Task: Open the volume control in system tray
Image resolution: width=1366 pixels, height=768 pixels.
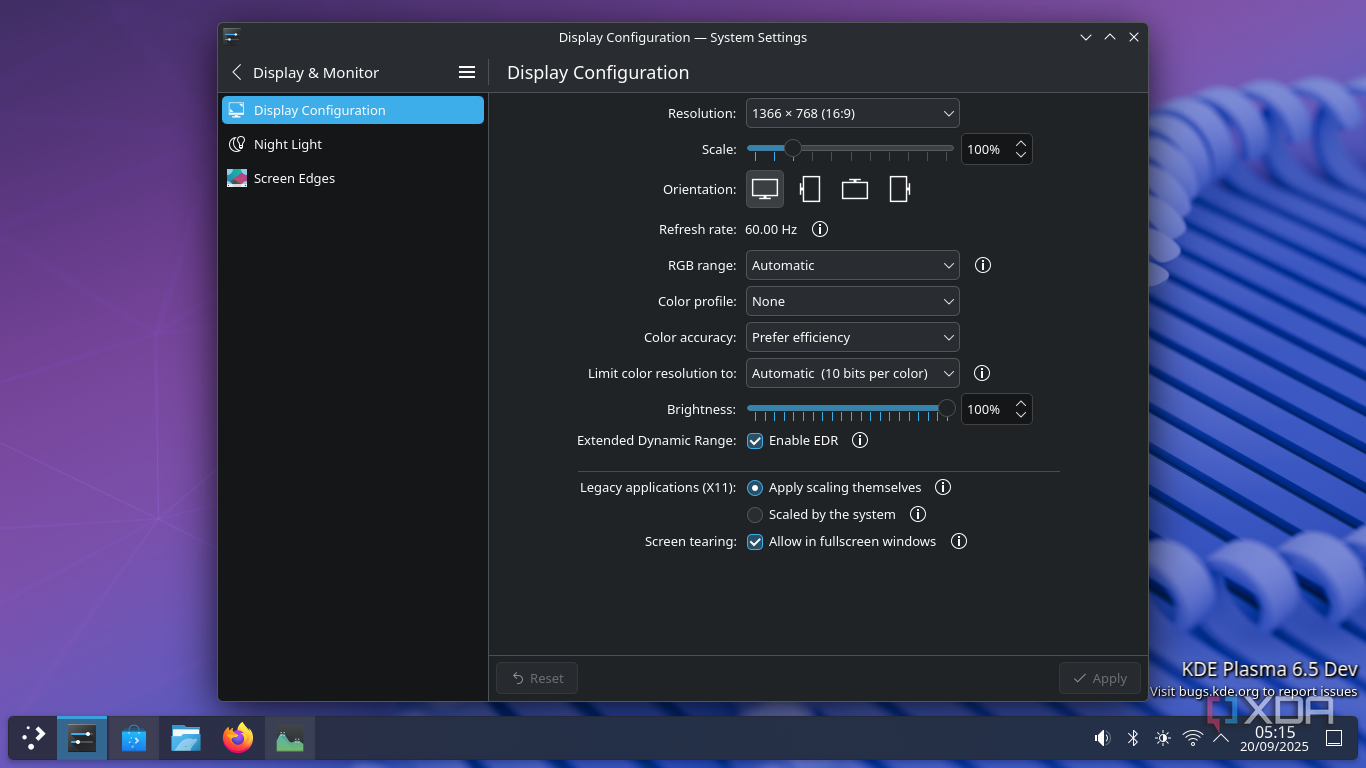Action: tap(1102, 738)
